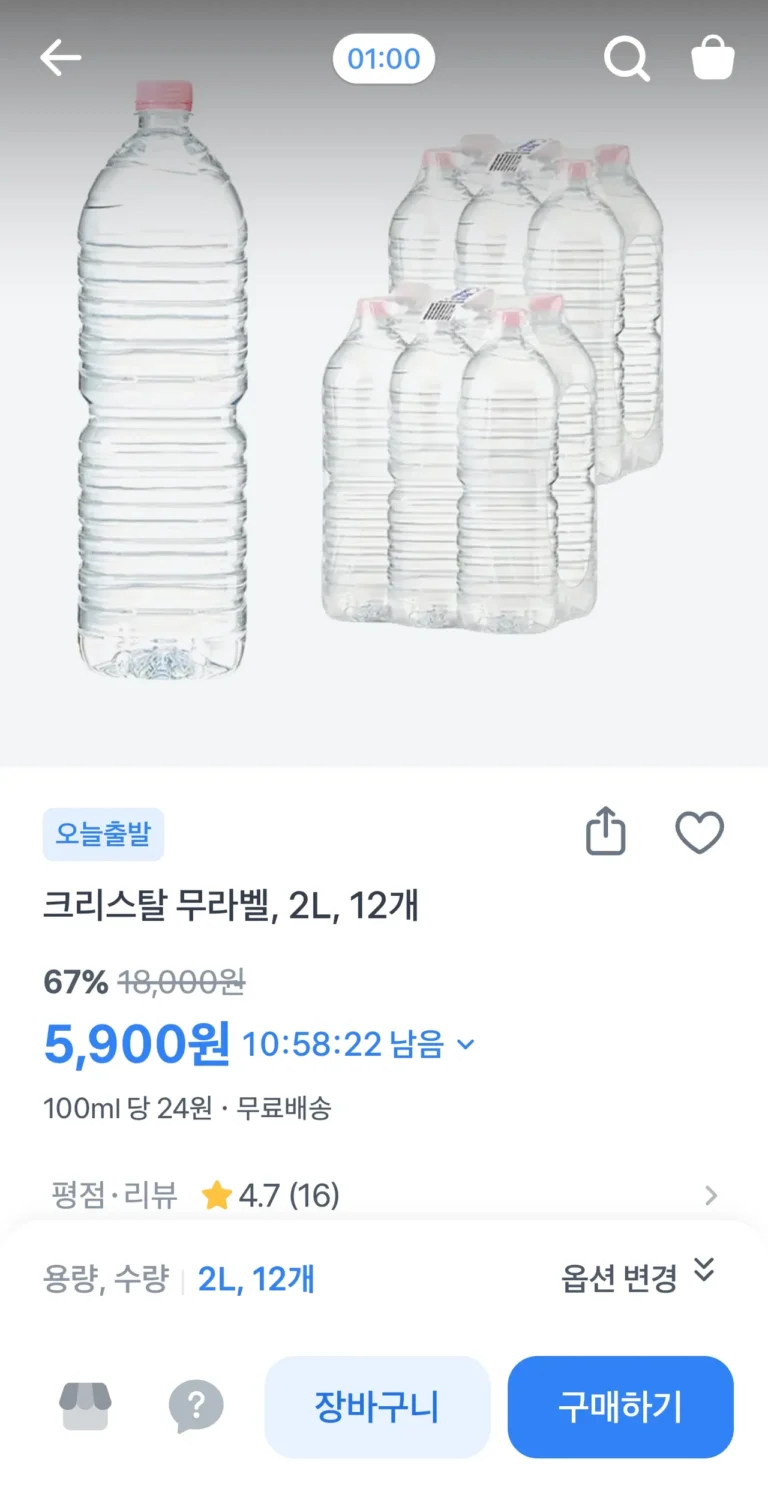Share this product via the share icon
Screen dimensions: 768x1501
point(605,833)
